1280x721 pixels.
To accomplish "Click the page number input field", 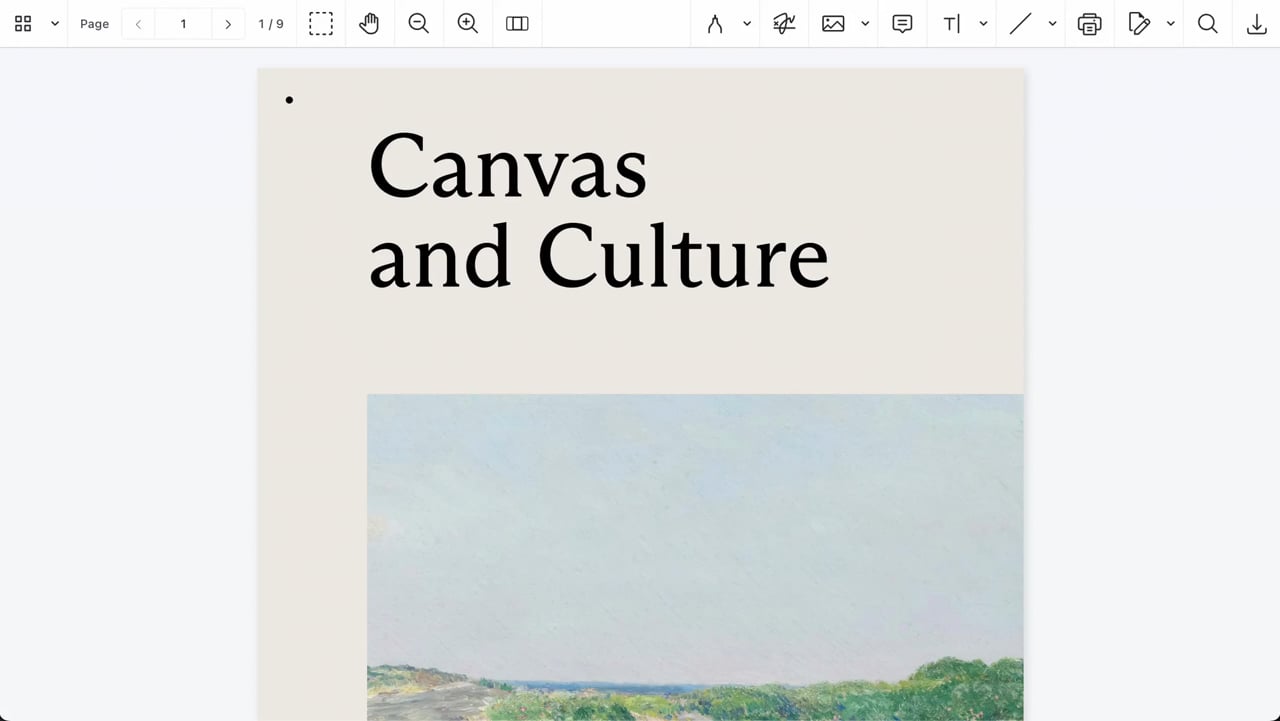I will (x=183, y=24).
